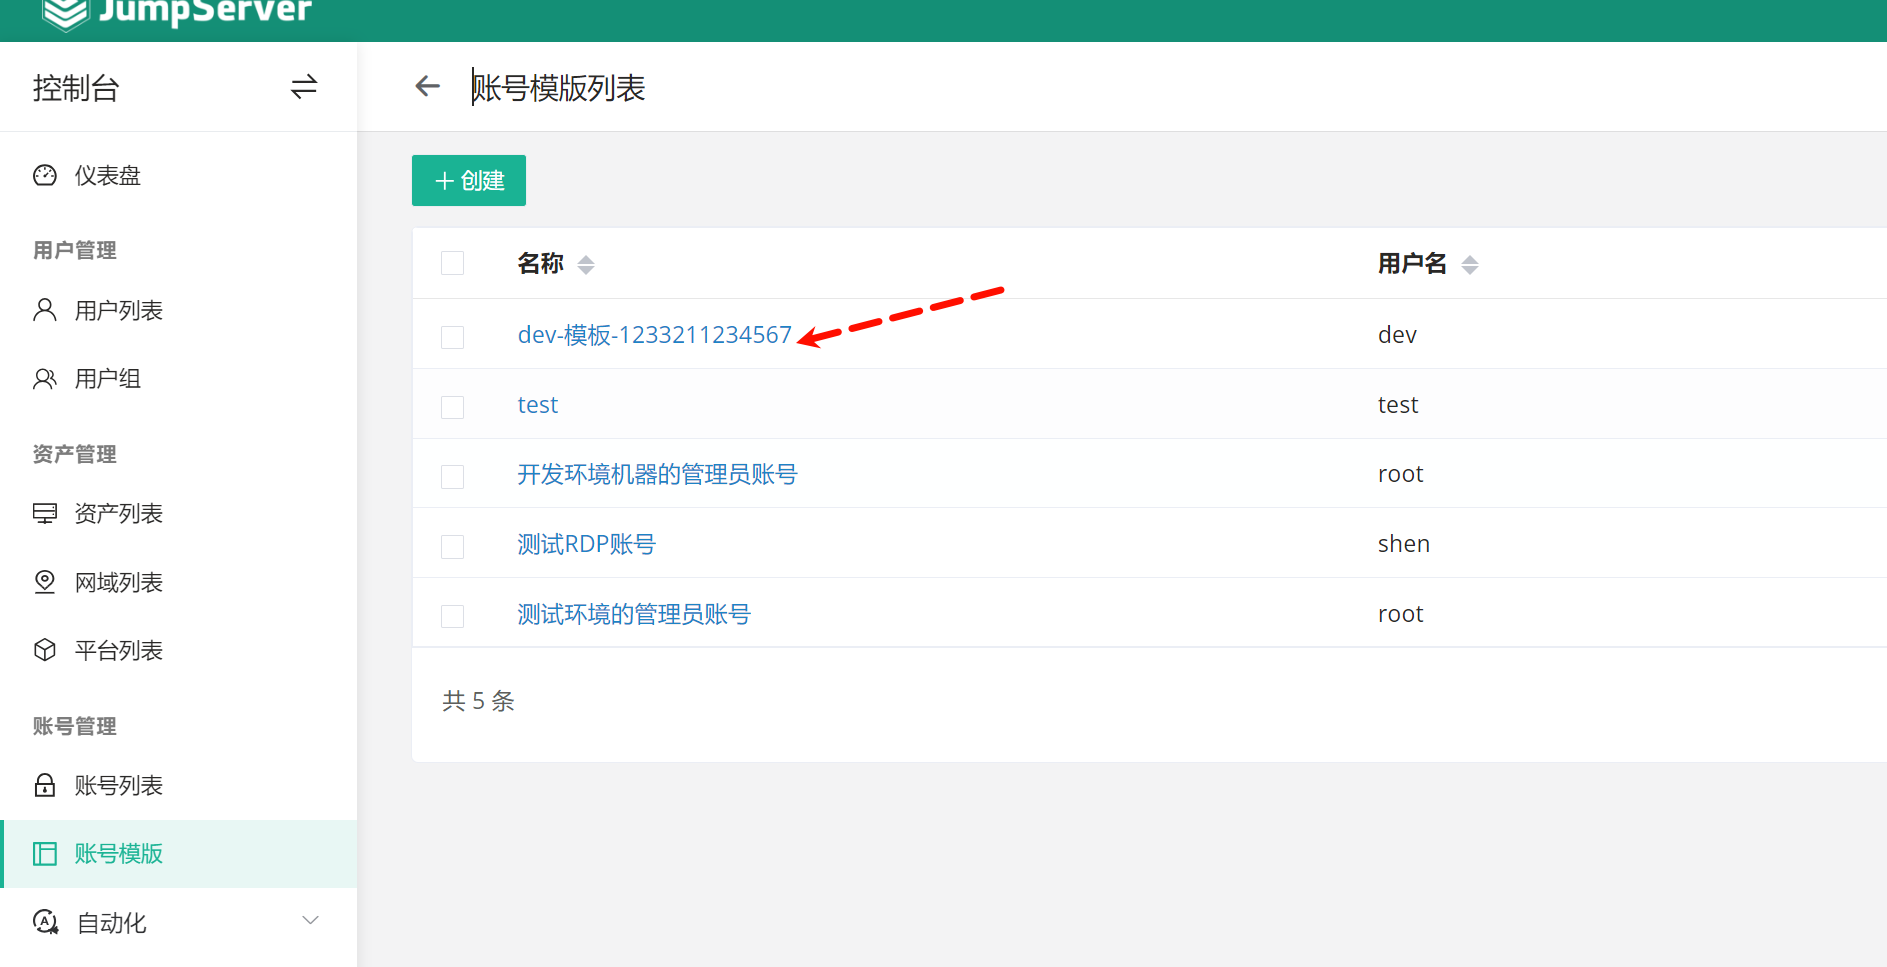This screenshot has height=967, width=1887.
Task: Click the back arrow icon
Action: coord(428,87)
